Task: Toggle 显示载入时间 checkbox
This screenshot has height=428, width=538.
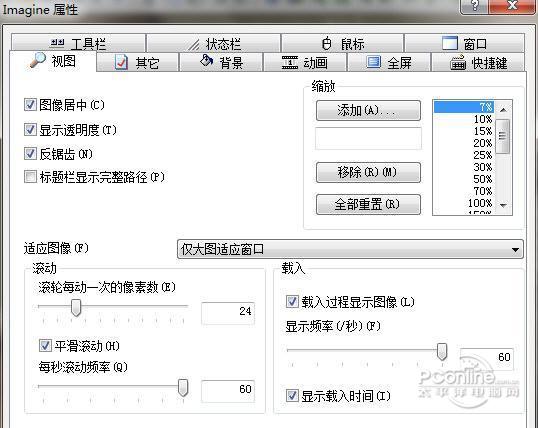Action: [x=292, y=396]
